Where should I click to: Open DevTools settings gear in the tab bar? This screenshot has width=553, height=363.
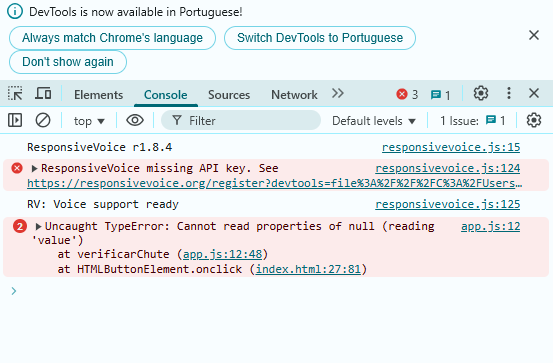click(x=481, y=93)
